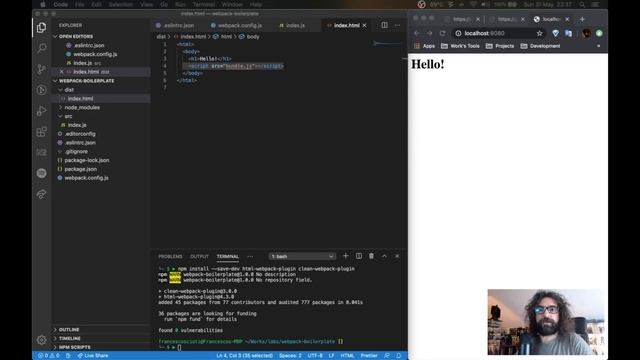Click the editor minimap

pyautogui.click(x=387, y=43)
